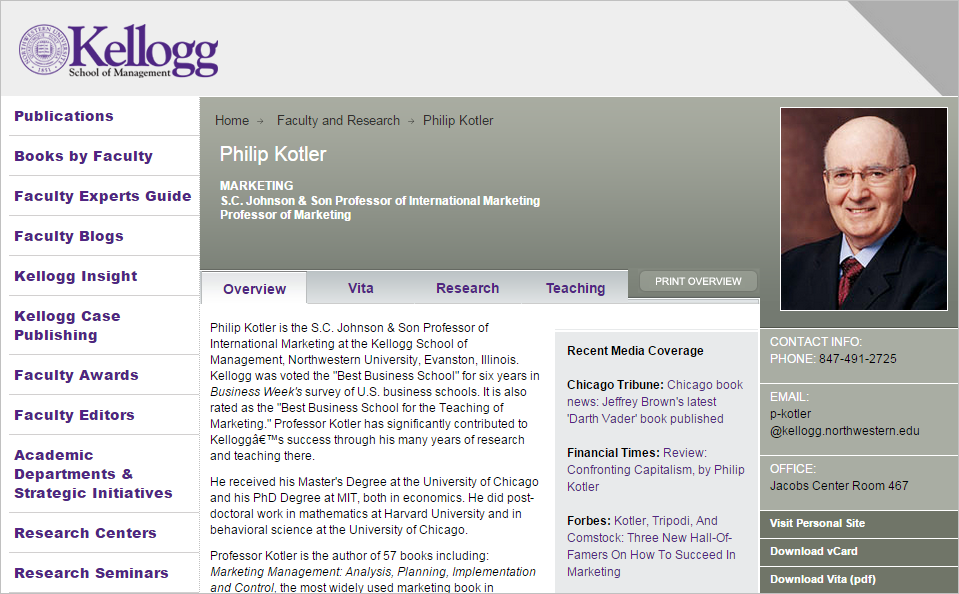This screenshot has height=594, width=959.
Task: Open Faculty Awards page
Action: click(x=76, y=375)
